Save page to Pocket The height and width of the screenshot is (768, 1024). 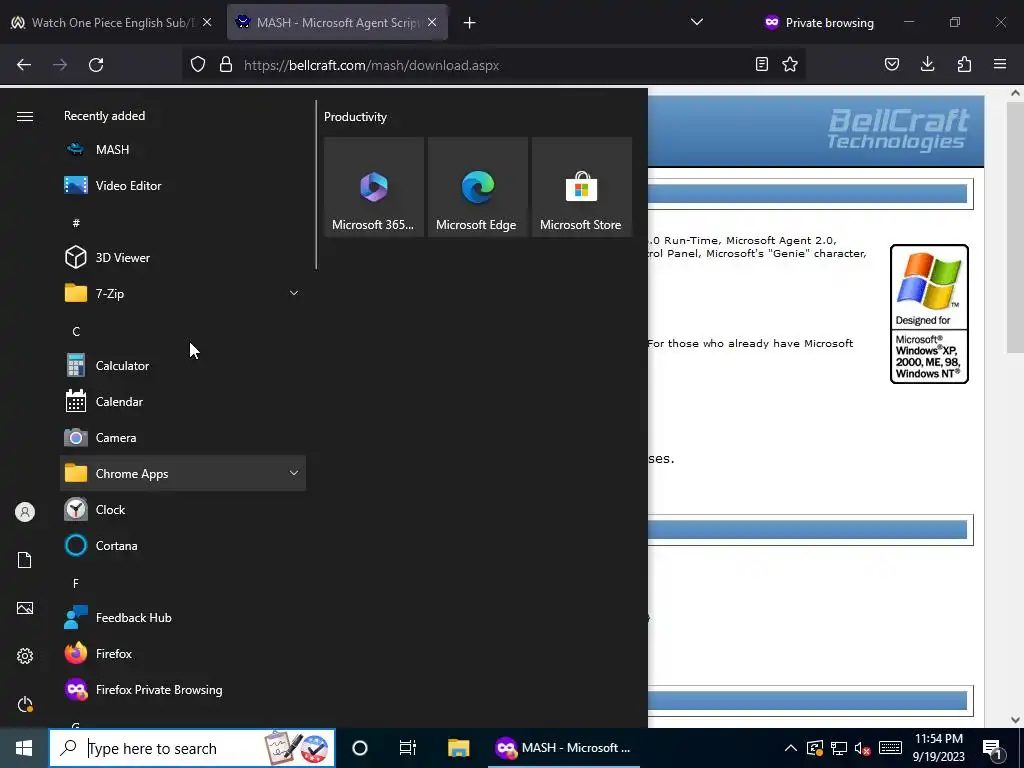[891, 64]
